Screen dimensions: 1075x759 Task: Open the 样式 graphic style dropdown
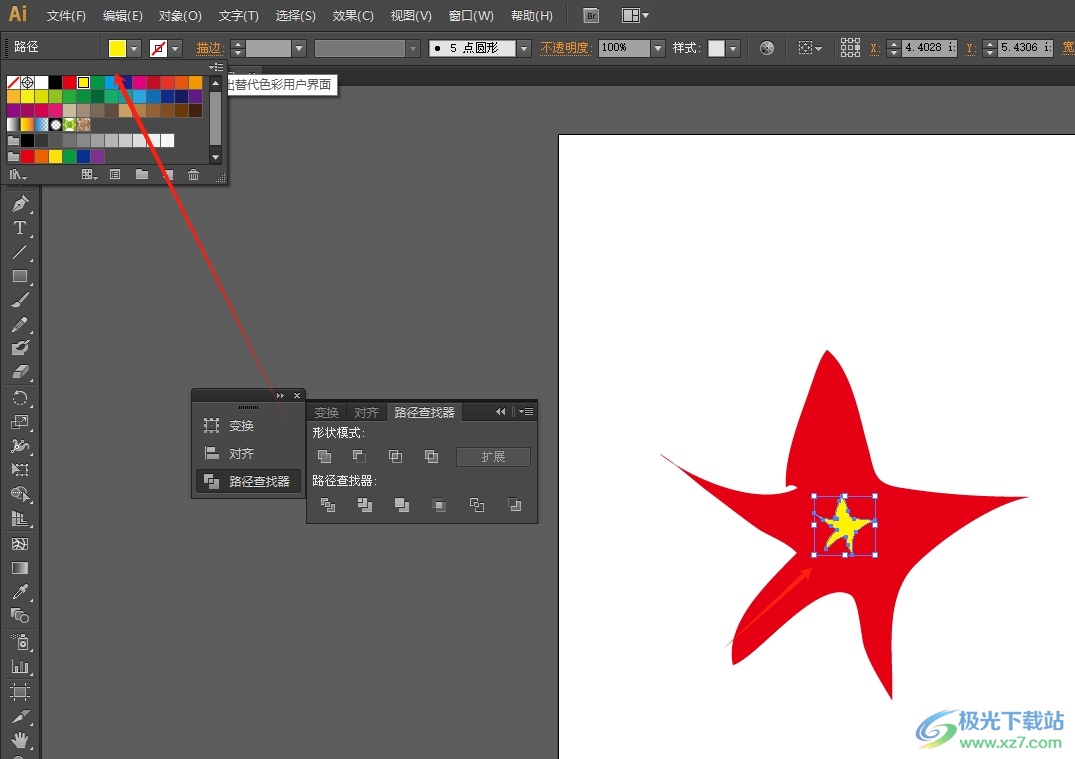point(734,49)
